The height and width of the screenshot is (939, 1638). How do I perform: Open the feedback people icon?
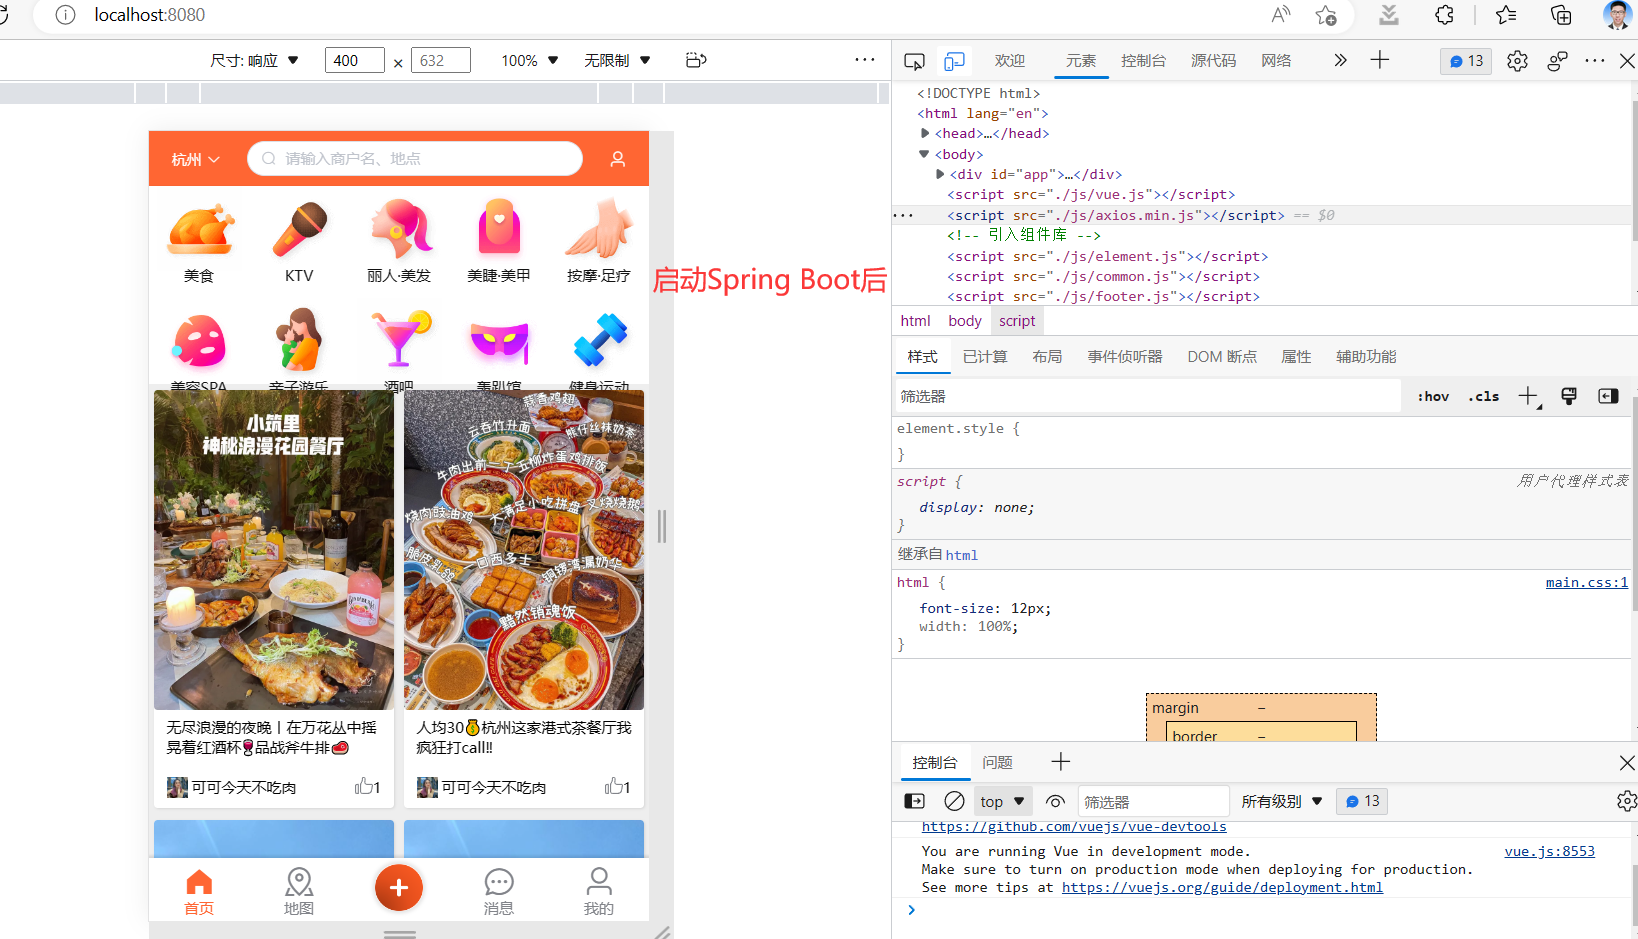(x=1557, y=61)
